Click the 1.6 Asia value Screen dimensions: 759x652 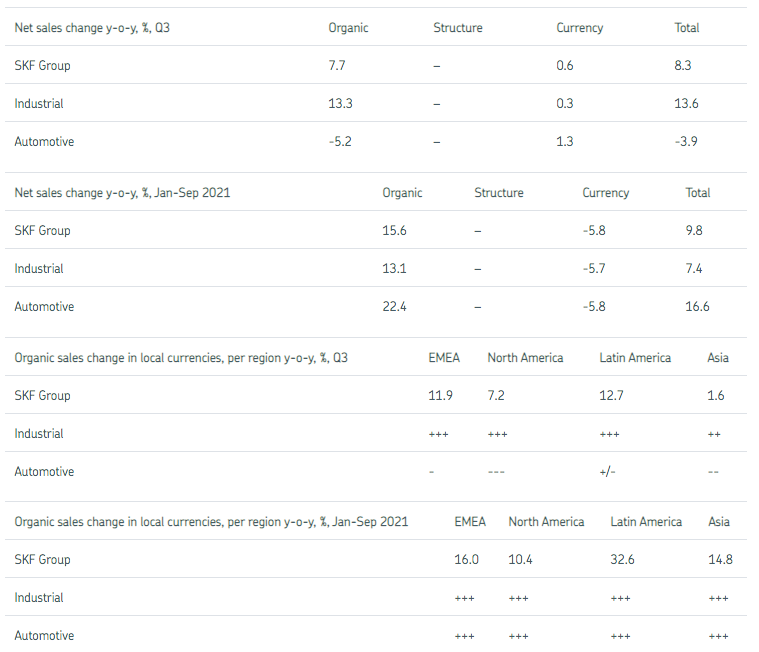coord(715,396)
